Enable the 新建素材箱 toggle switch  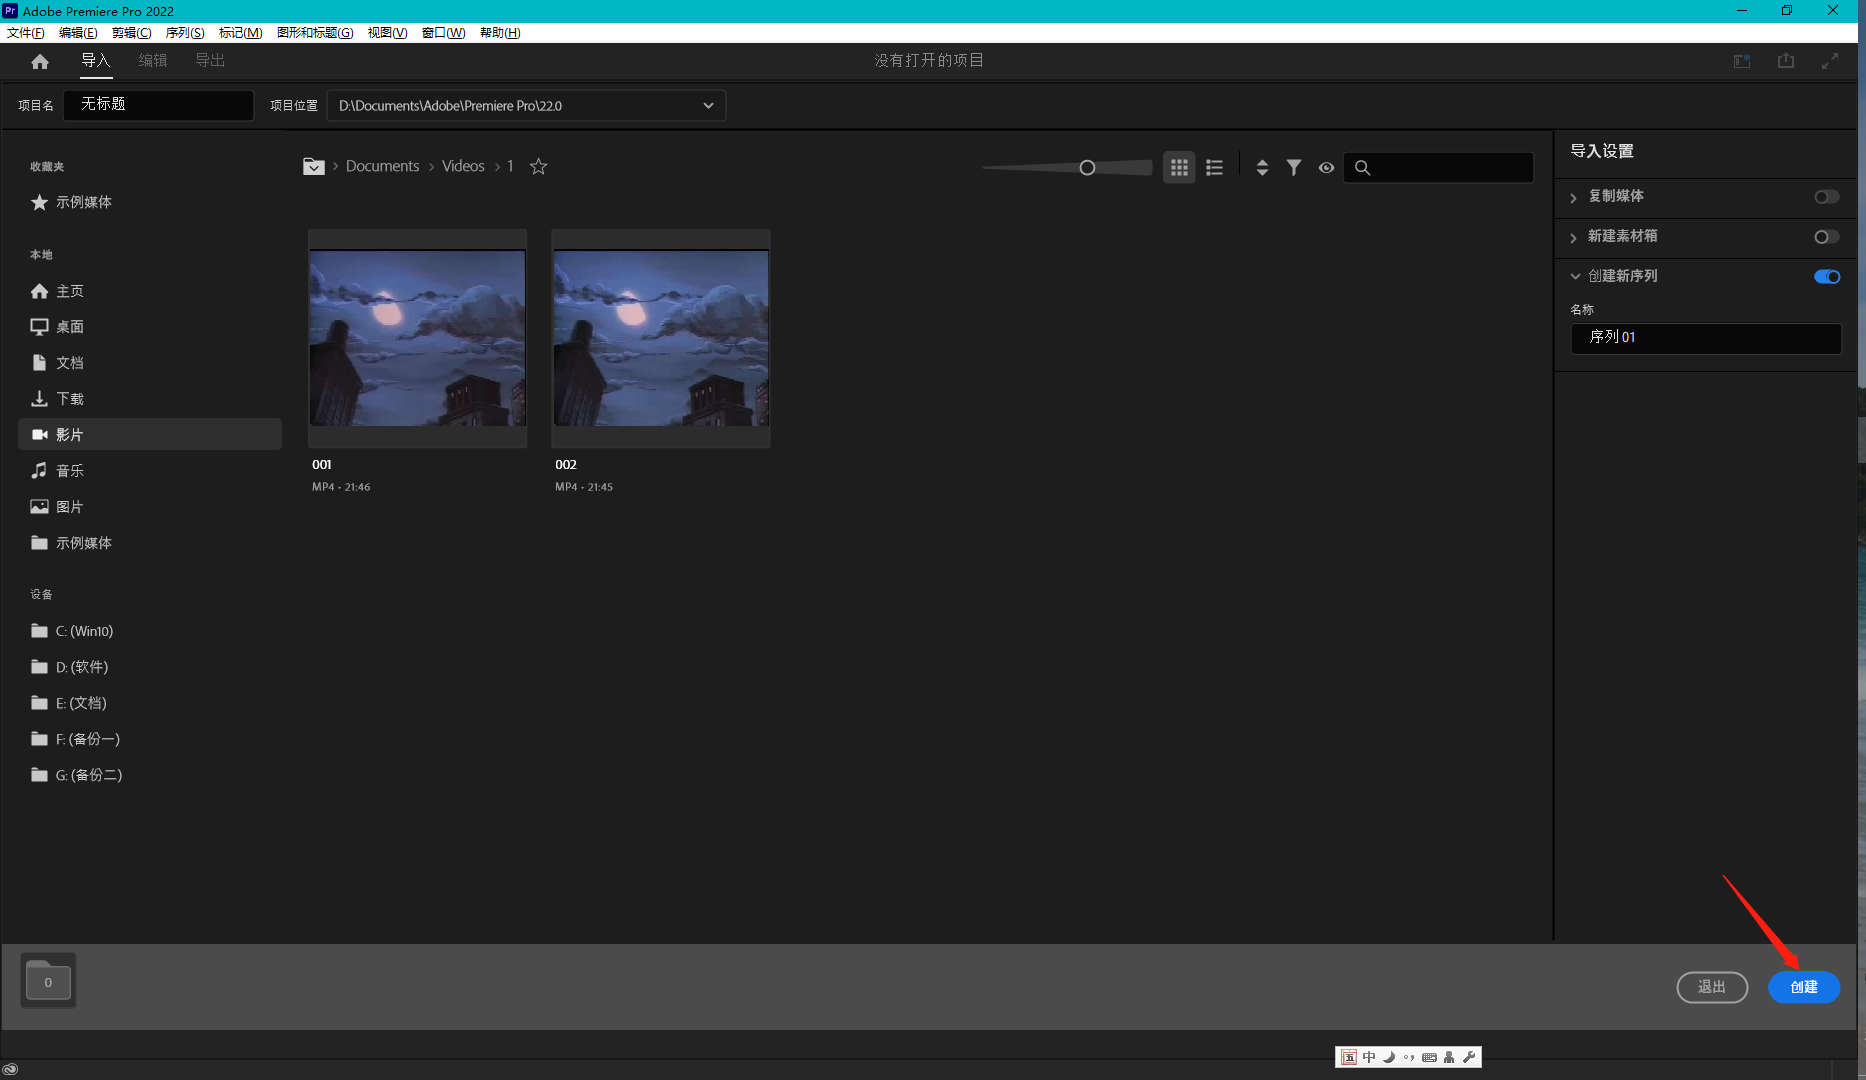click(1826, 237)
